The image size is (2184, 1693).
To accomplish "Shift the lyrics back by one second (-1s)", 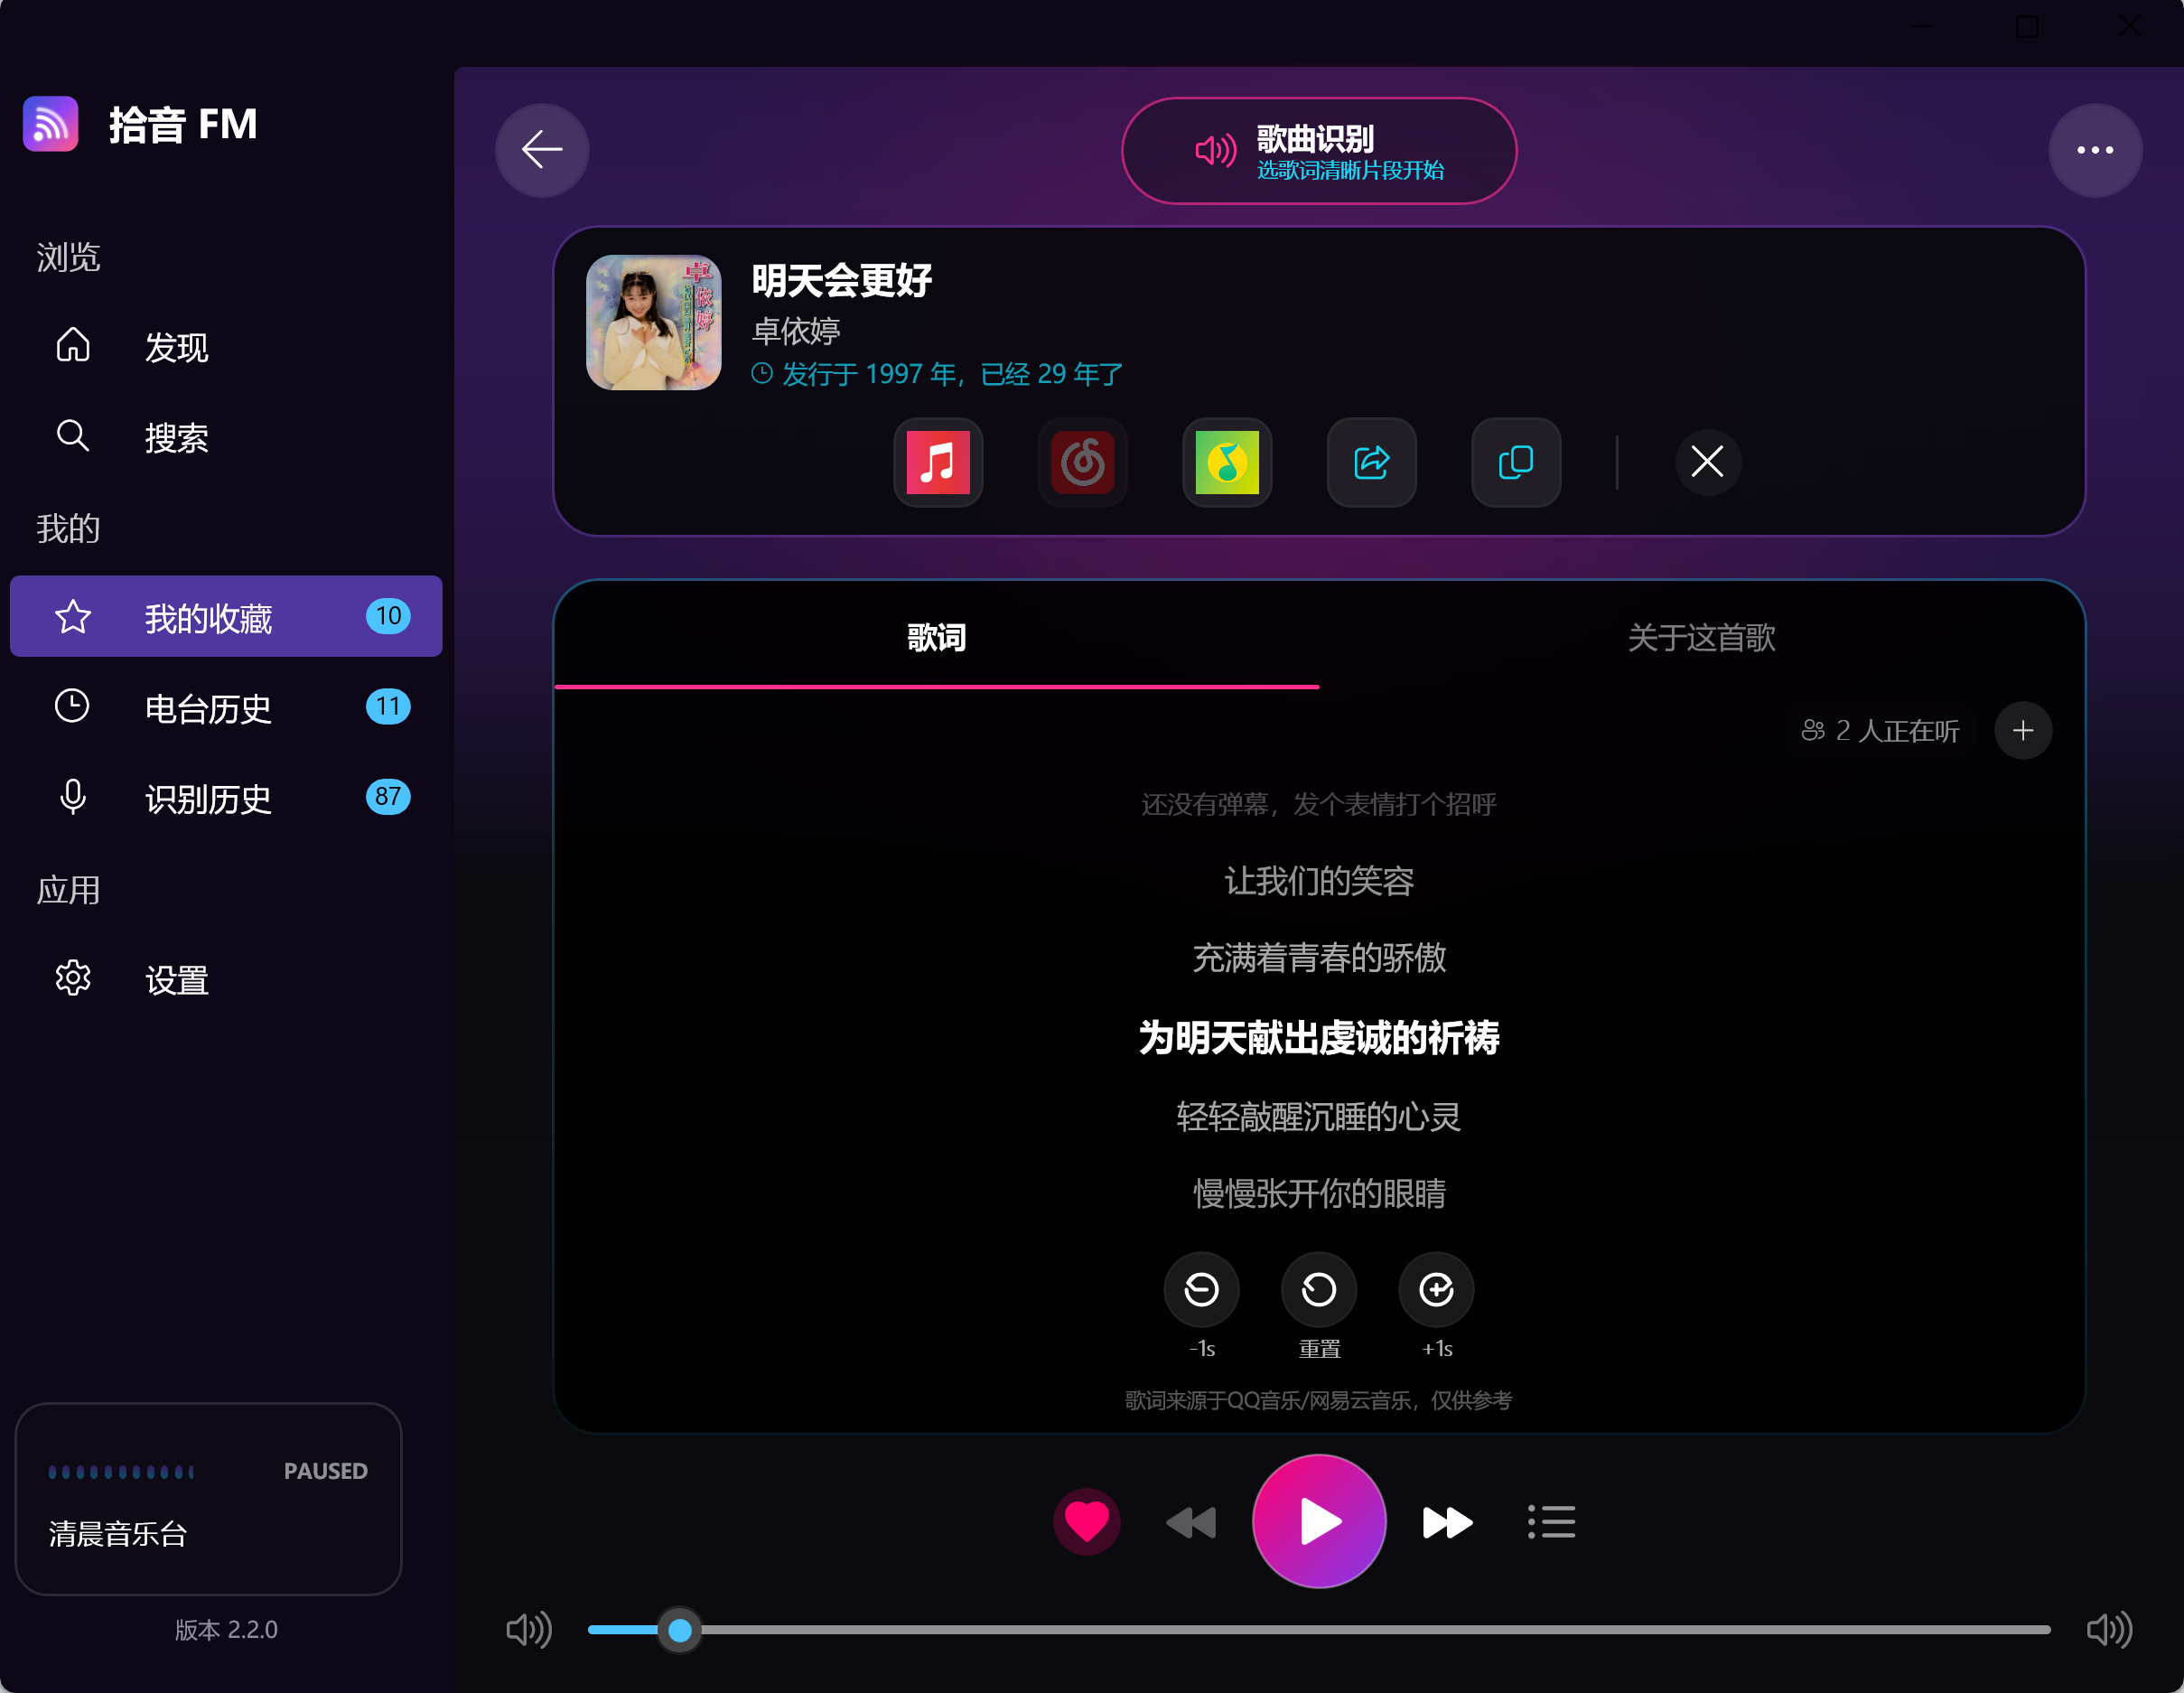I will 1201,1290.
